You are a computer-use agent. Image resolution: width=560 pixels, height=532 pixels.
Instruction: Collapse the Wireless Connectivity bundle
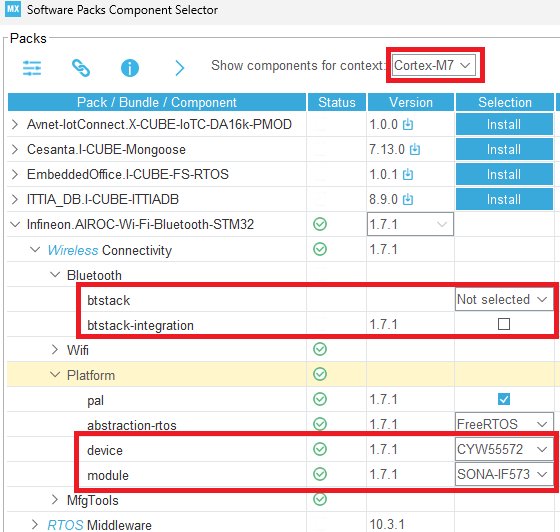coord(35,249)
